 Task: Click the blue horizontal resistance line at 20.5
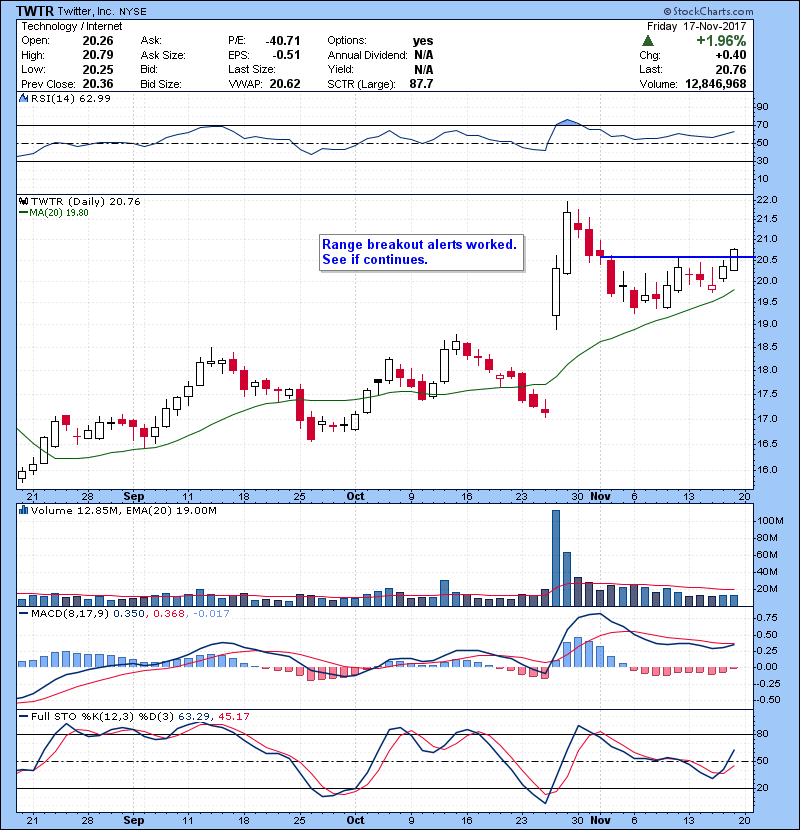678,257
